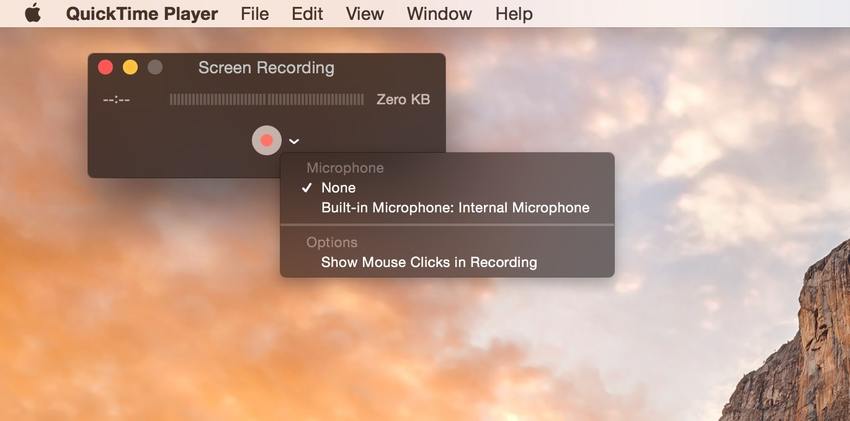Open the Apple menu
Screen dimensions: 850x421
click(33, 13)
